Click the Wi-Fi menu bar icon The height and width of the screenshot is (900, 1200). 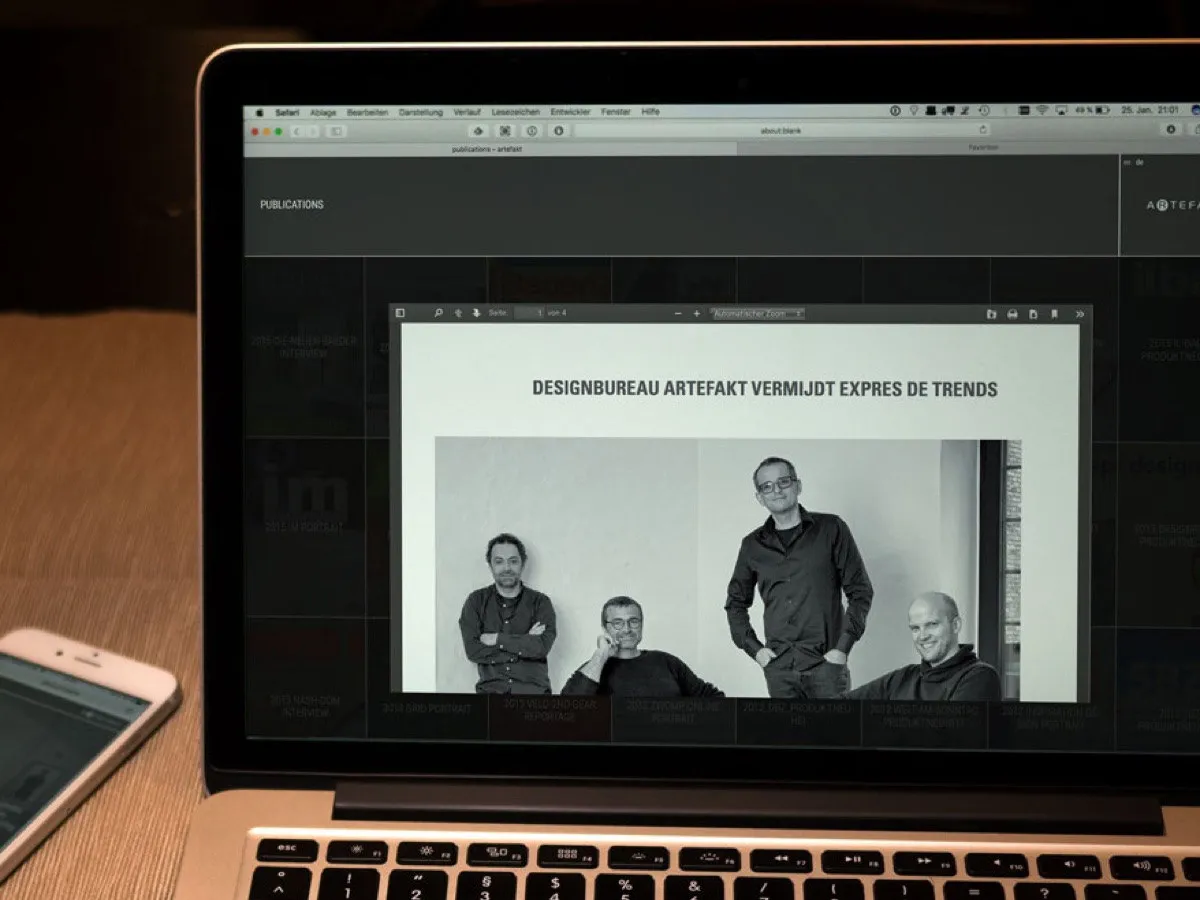point(1041,110)
